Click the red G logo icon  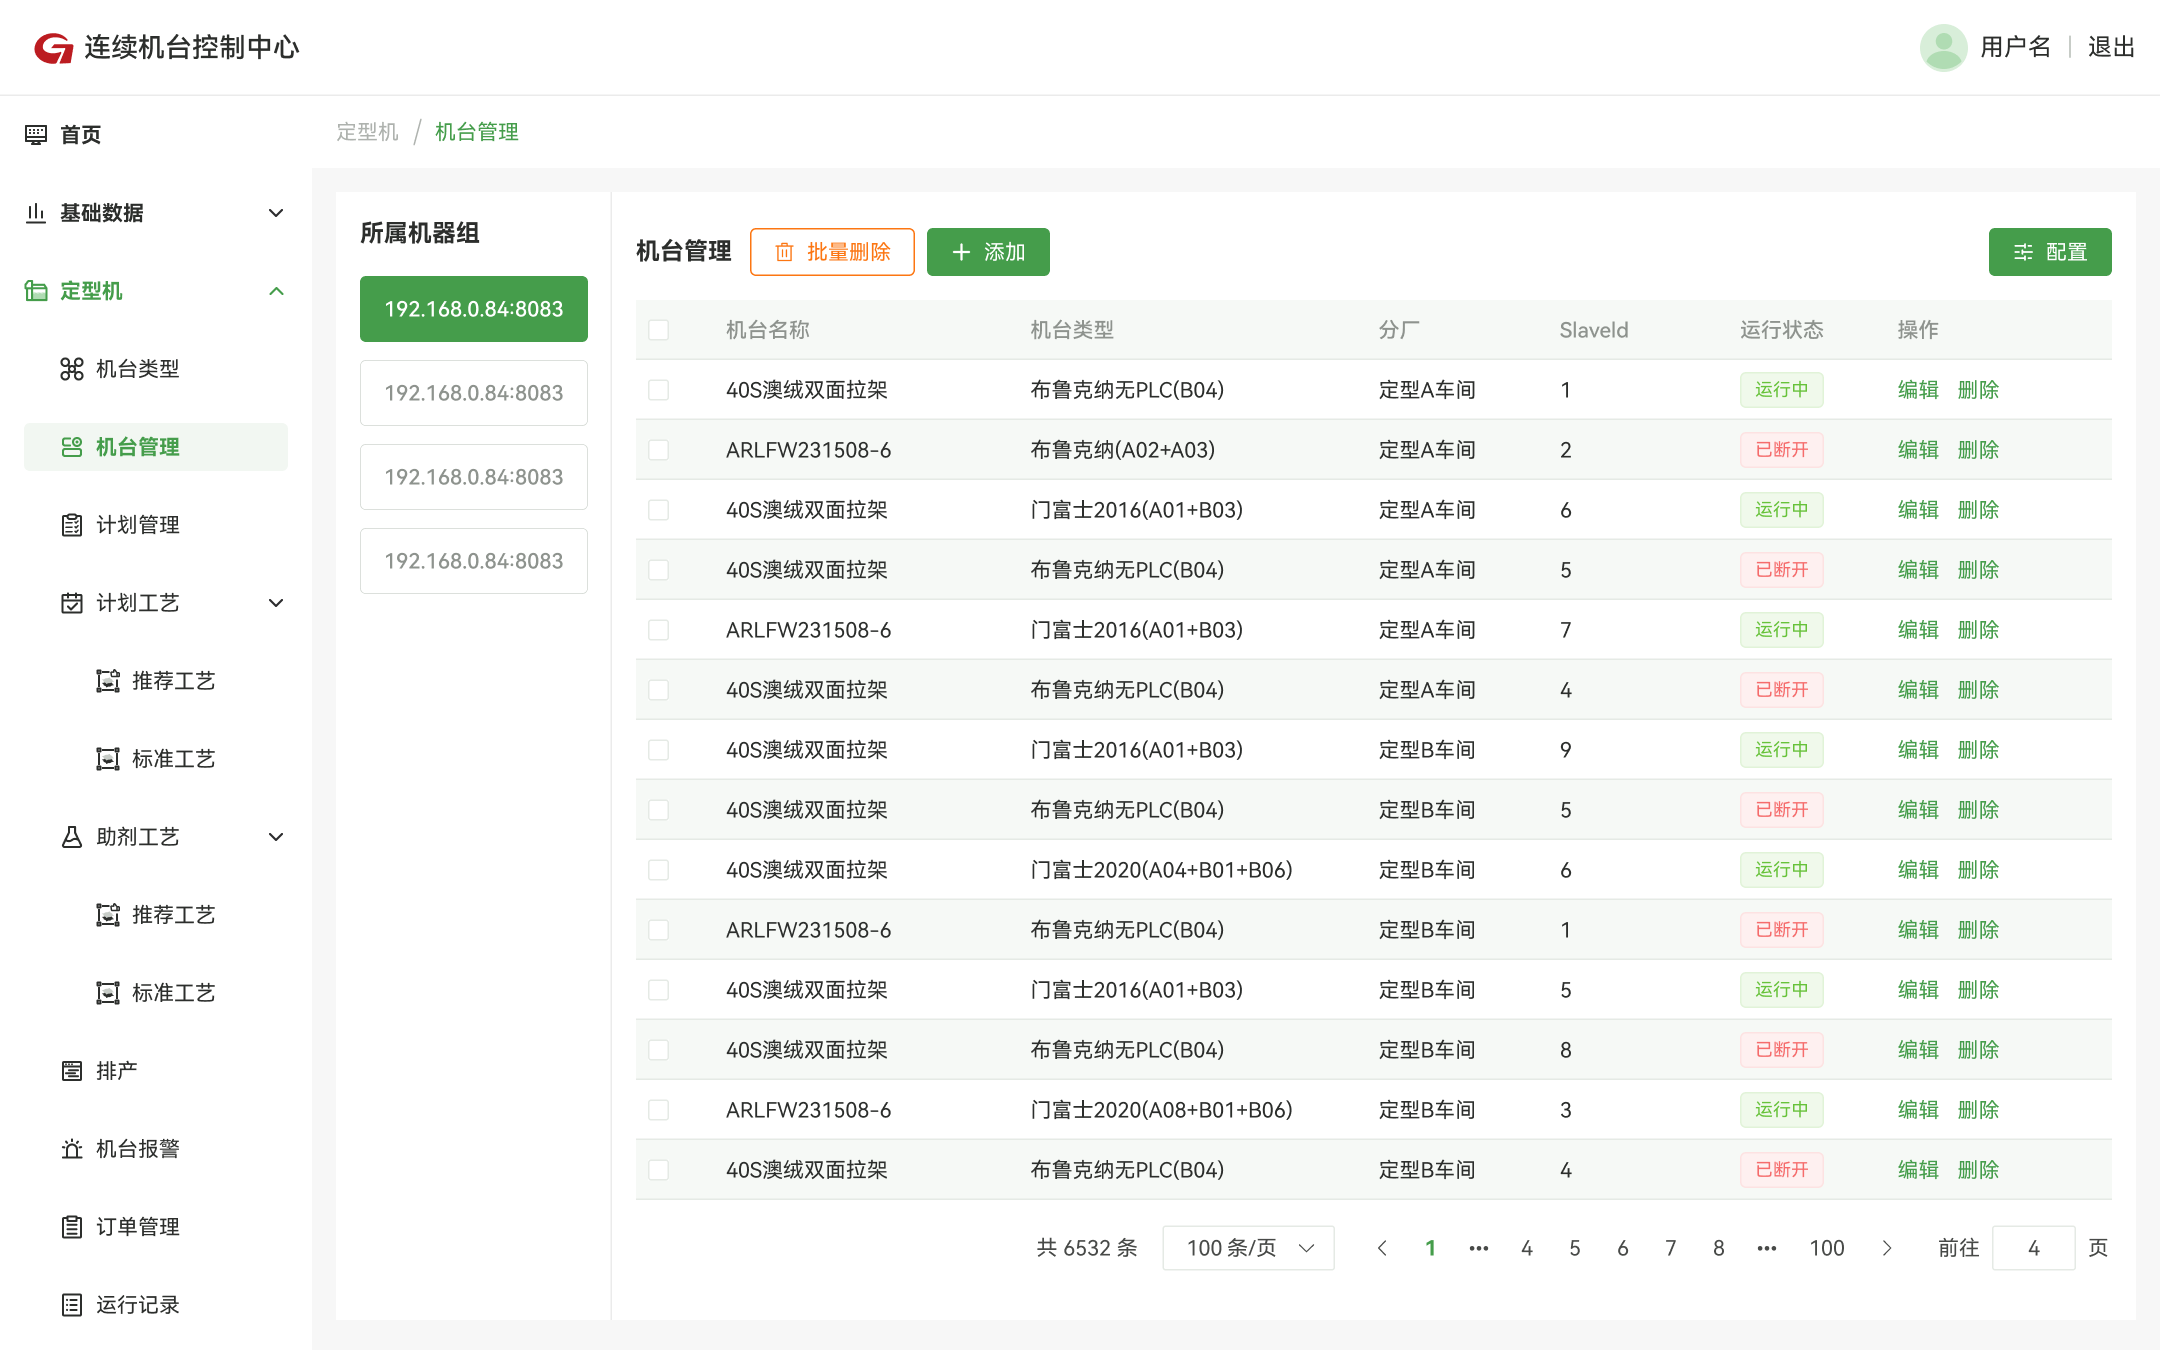(54, 47)
